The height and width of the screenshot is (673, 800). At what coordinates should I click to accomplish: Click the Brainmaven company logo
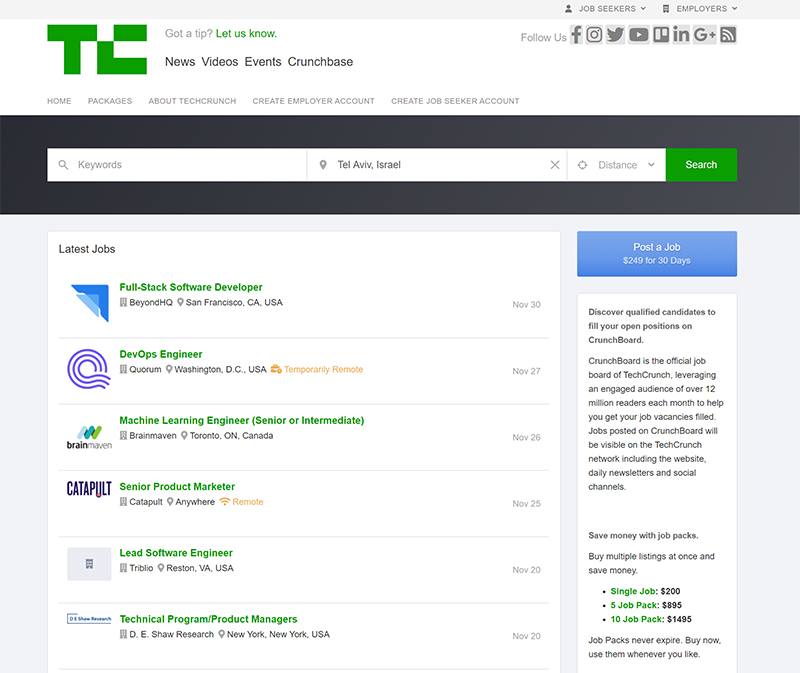pyautogui.click(x=89, y=437)
